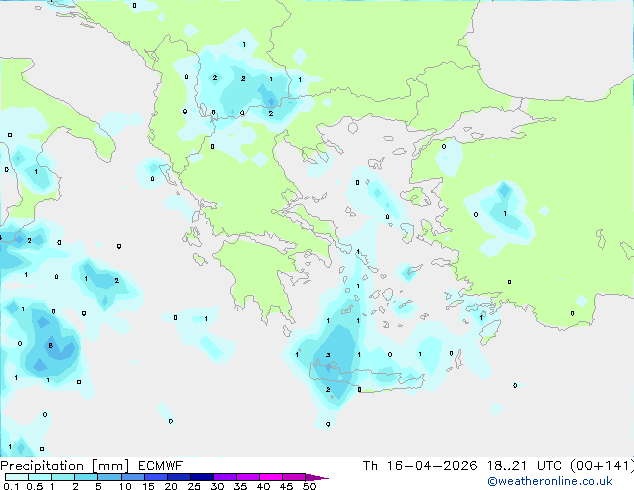Click the magenta legend swatch between 40 and 45
634x490 pixels.
pos(271,477)
